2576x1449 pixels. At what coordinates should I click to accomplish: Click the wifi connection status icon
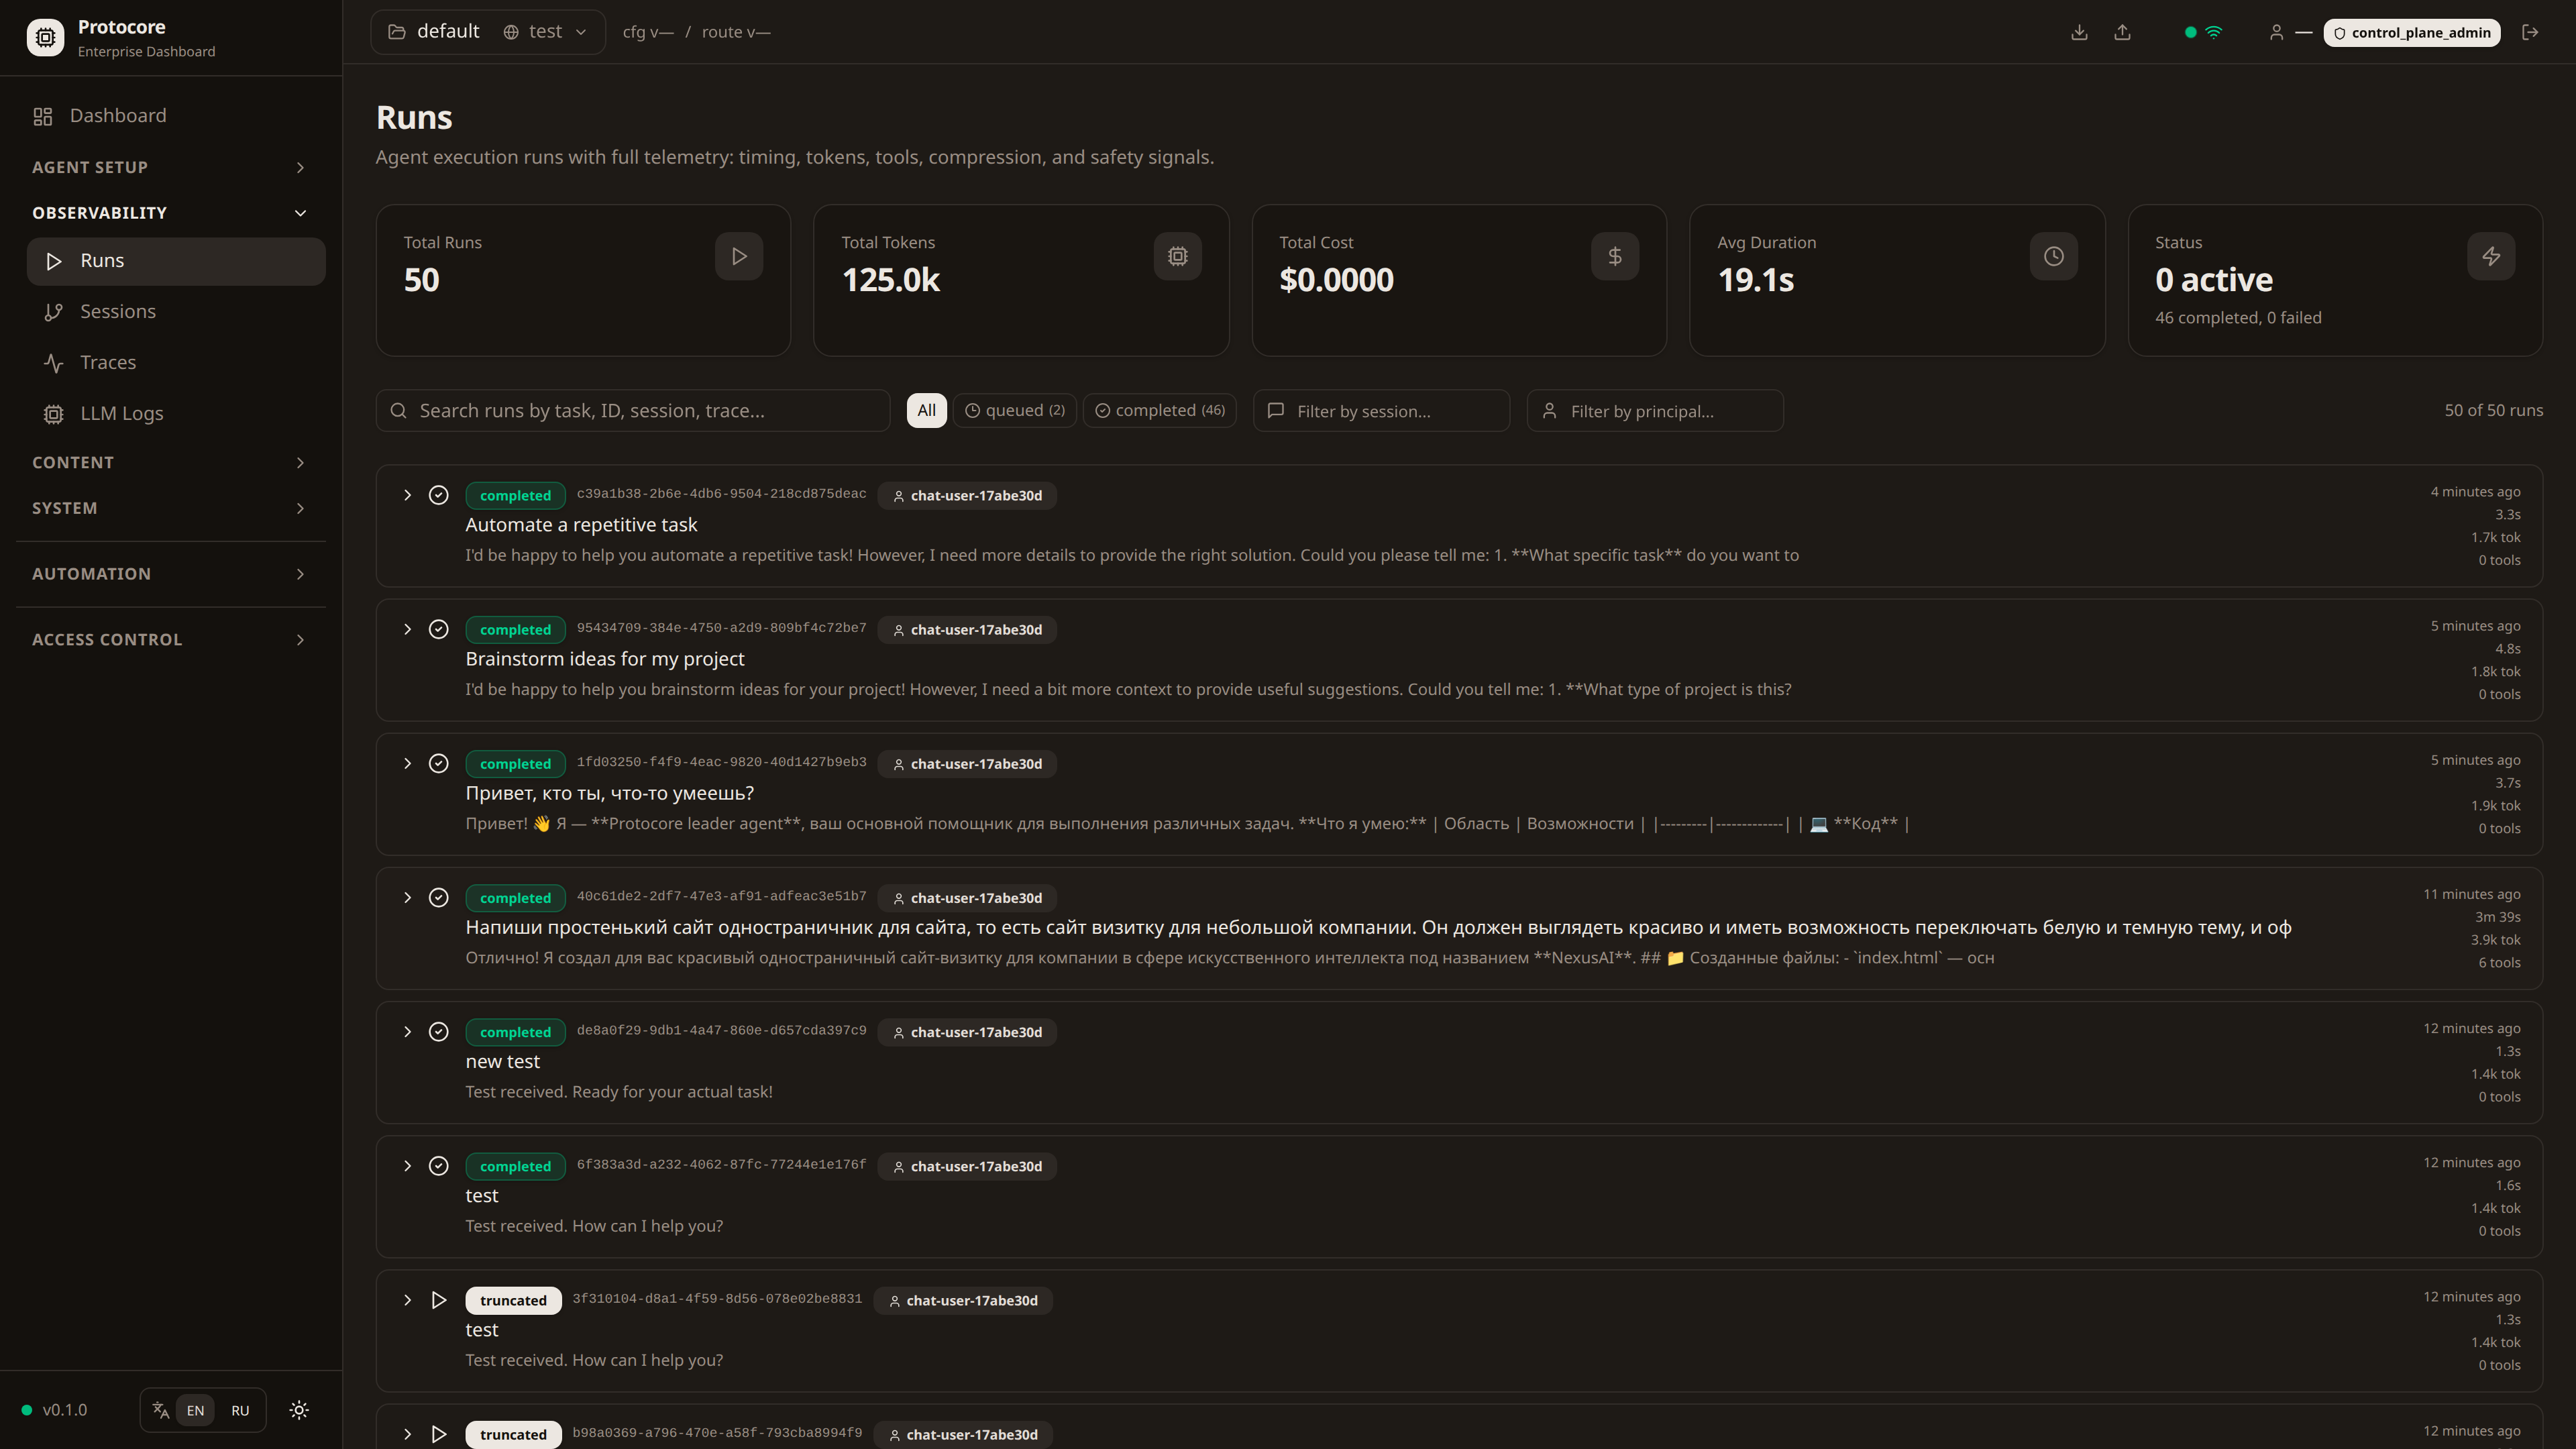pos(2214,32)
